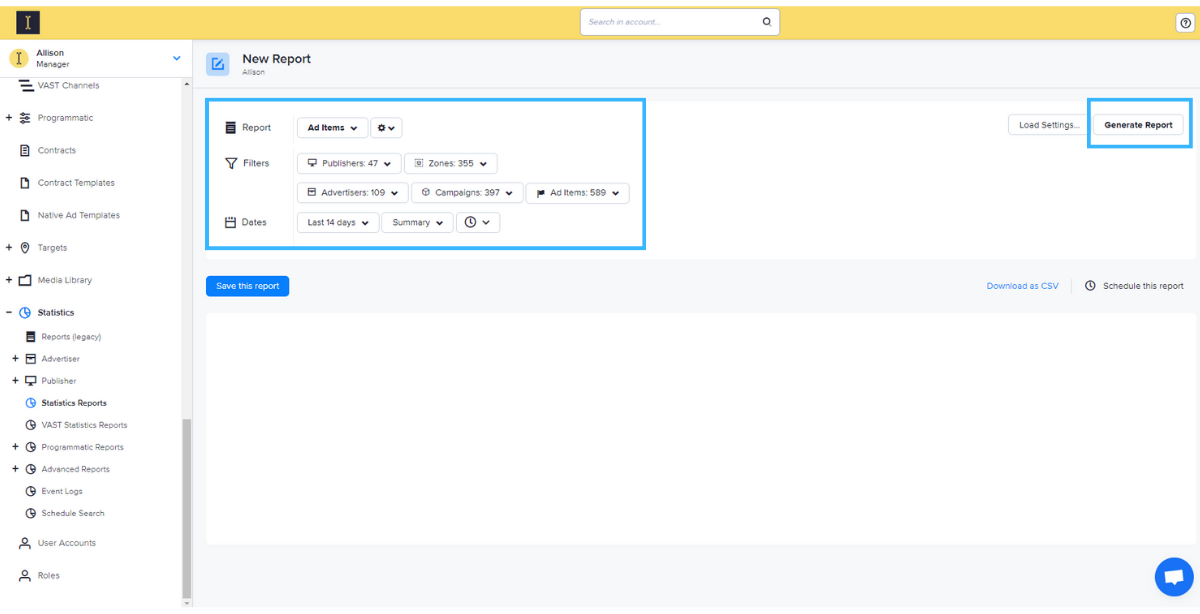Image resolution: width=1200 pixels, height=614 pixels.
Task: Collapse the Statistics sidebar section
Action: click(x=9, y=313)
